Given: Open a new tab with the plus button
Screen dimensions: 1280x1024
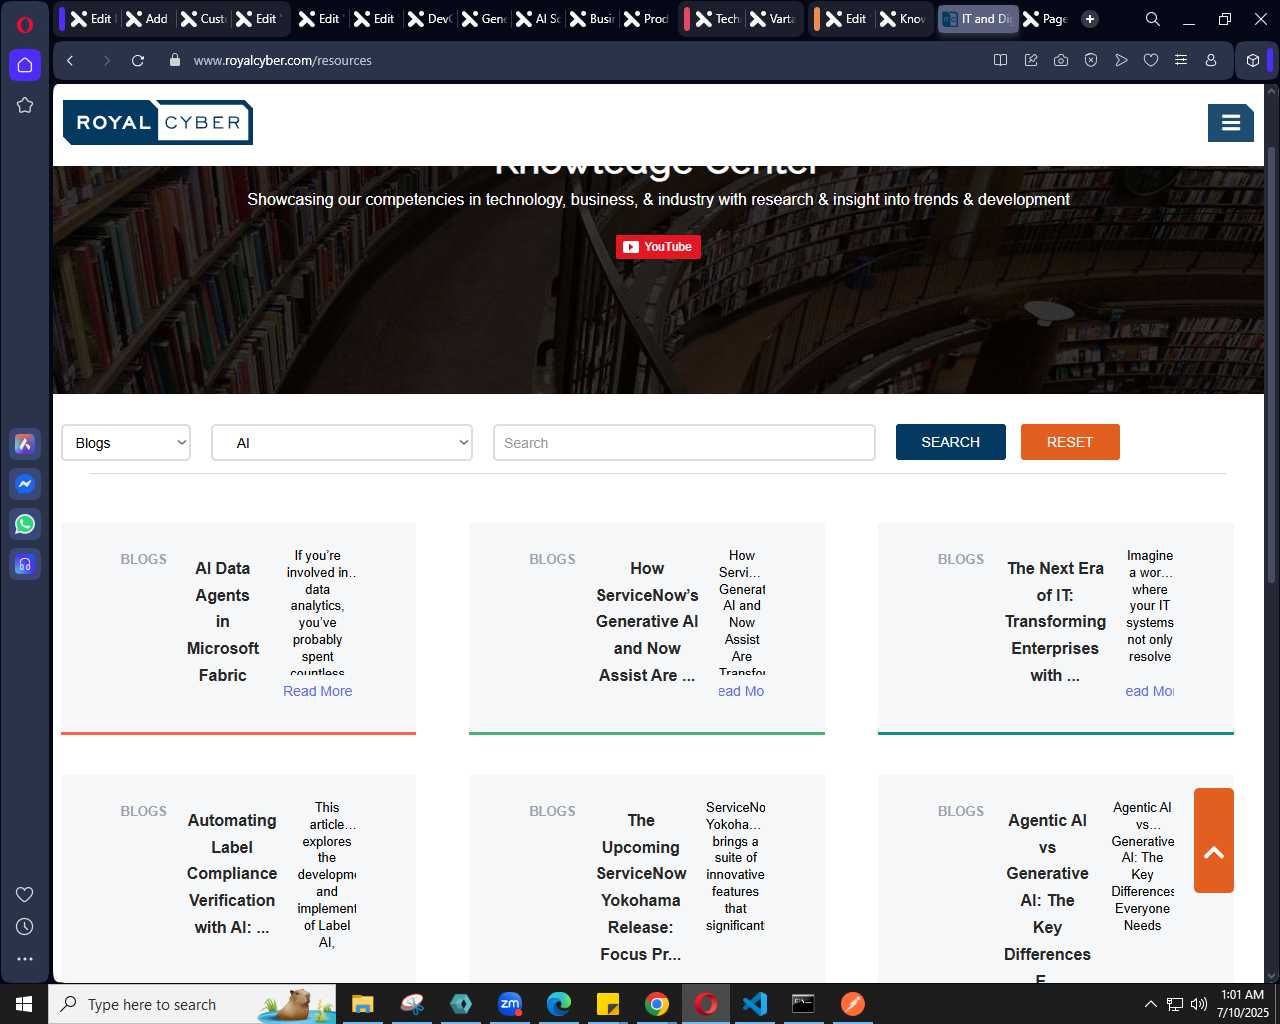Looking at the screenshot, I should pos(1090,19).
